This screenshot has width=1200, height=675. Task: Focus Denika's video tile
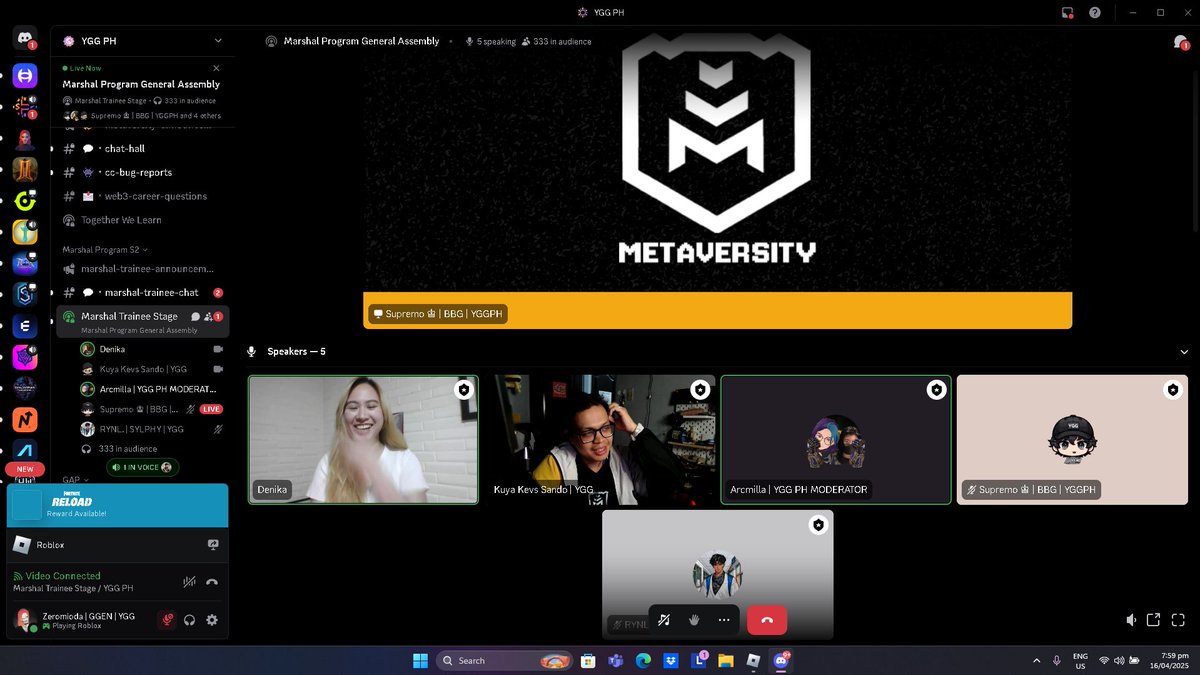pyautogui.click(x=363, y=440)
